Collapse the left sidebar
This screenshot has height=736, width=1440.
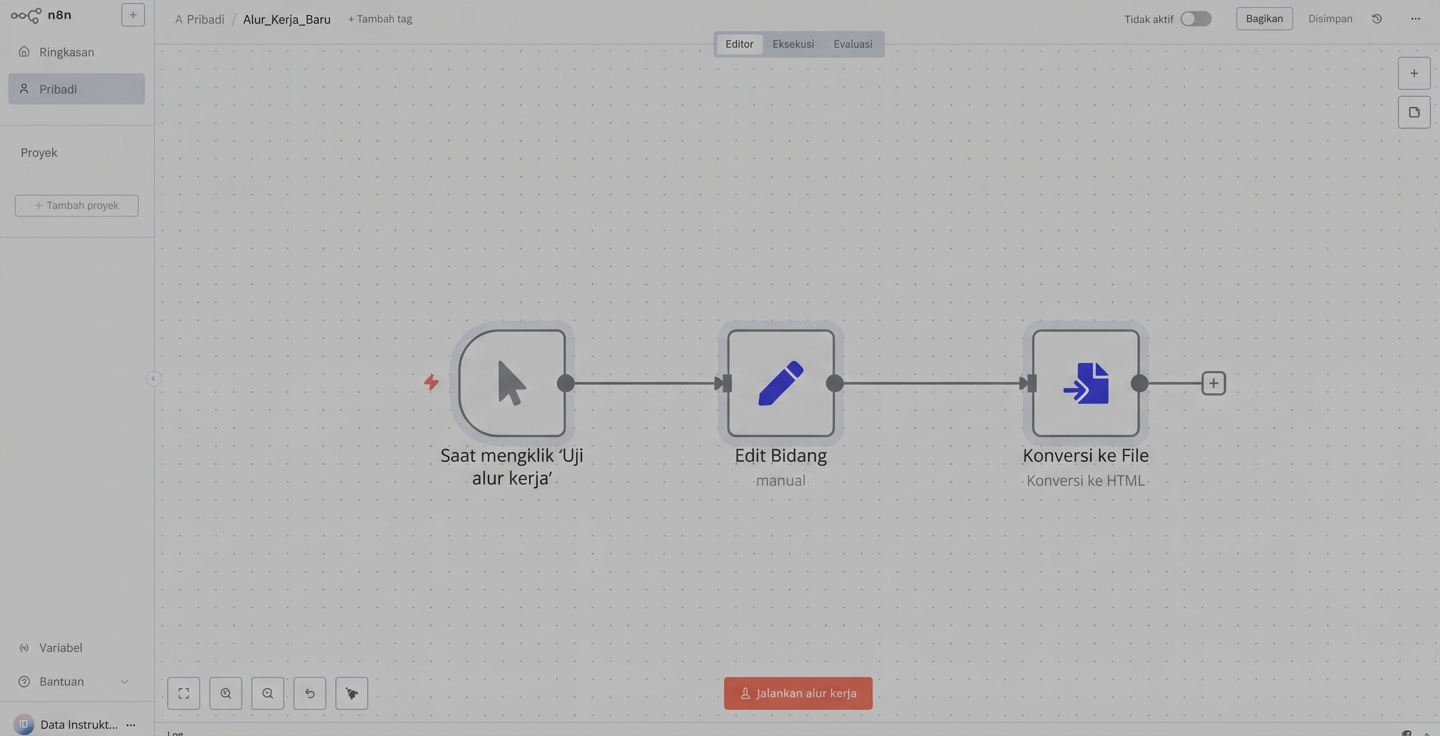click(x=153, y=378)
